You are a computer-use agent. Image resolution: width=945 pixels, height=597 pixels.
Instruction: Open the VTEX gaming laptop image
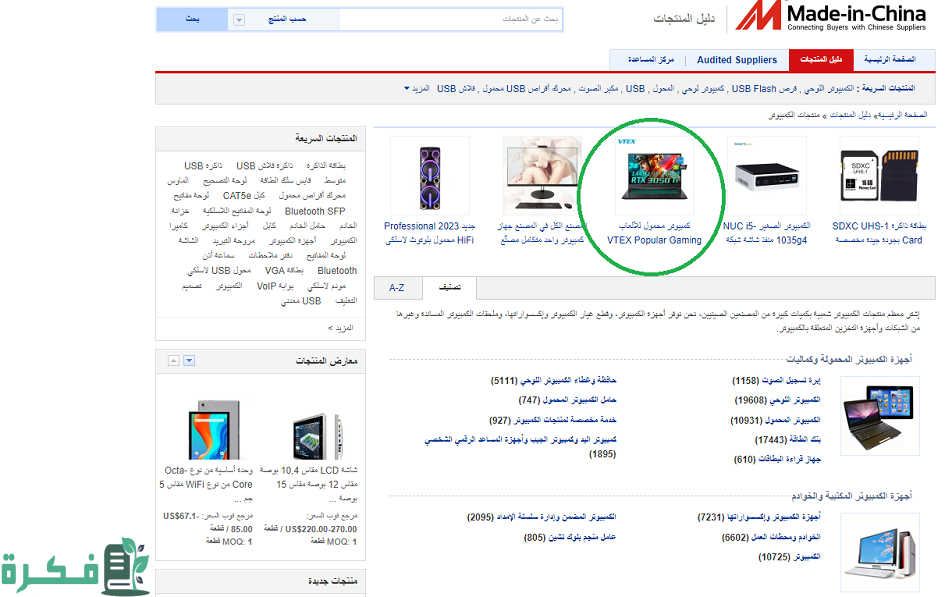point(655,176)
